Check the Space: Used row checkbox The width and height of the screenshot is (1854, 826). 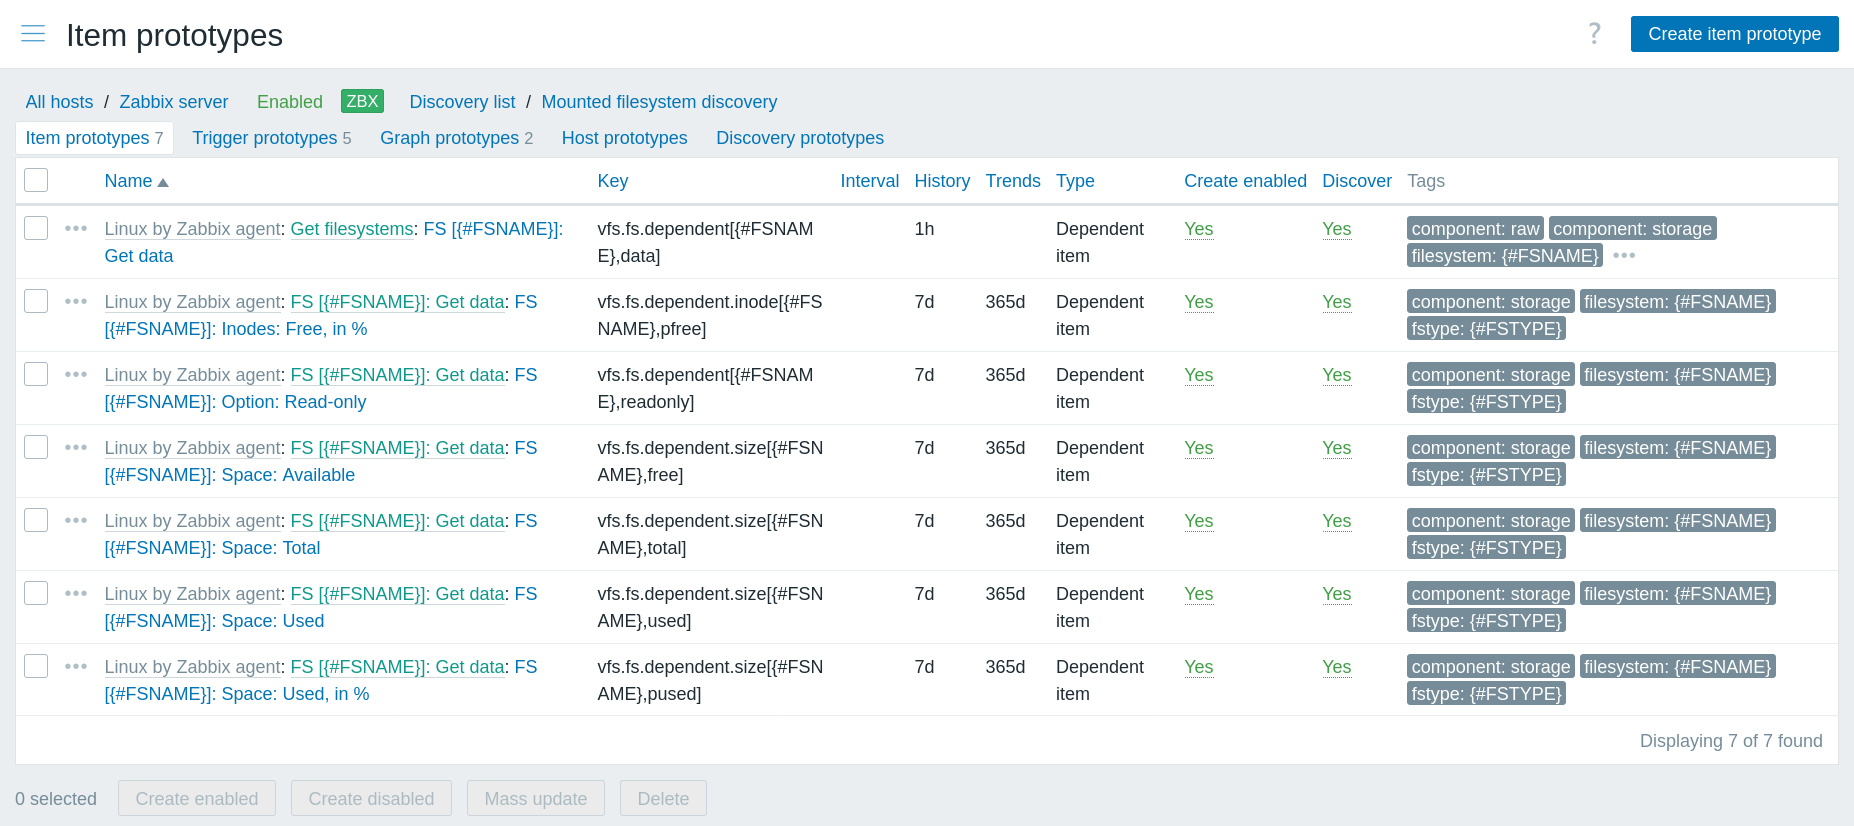(36, 593)
